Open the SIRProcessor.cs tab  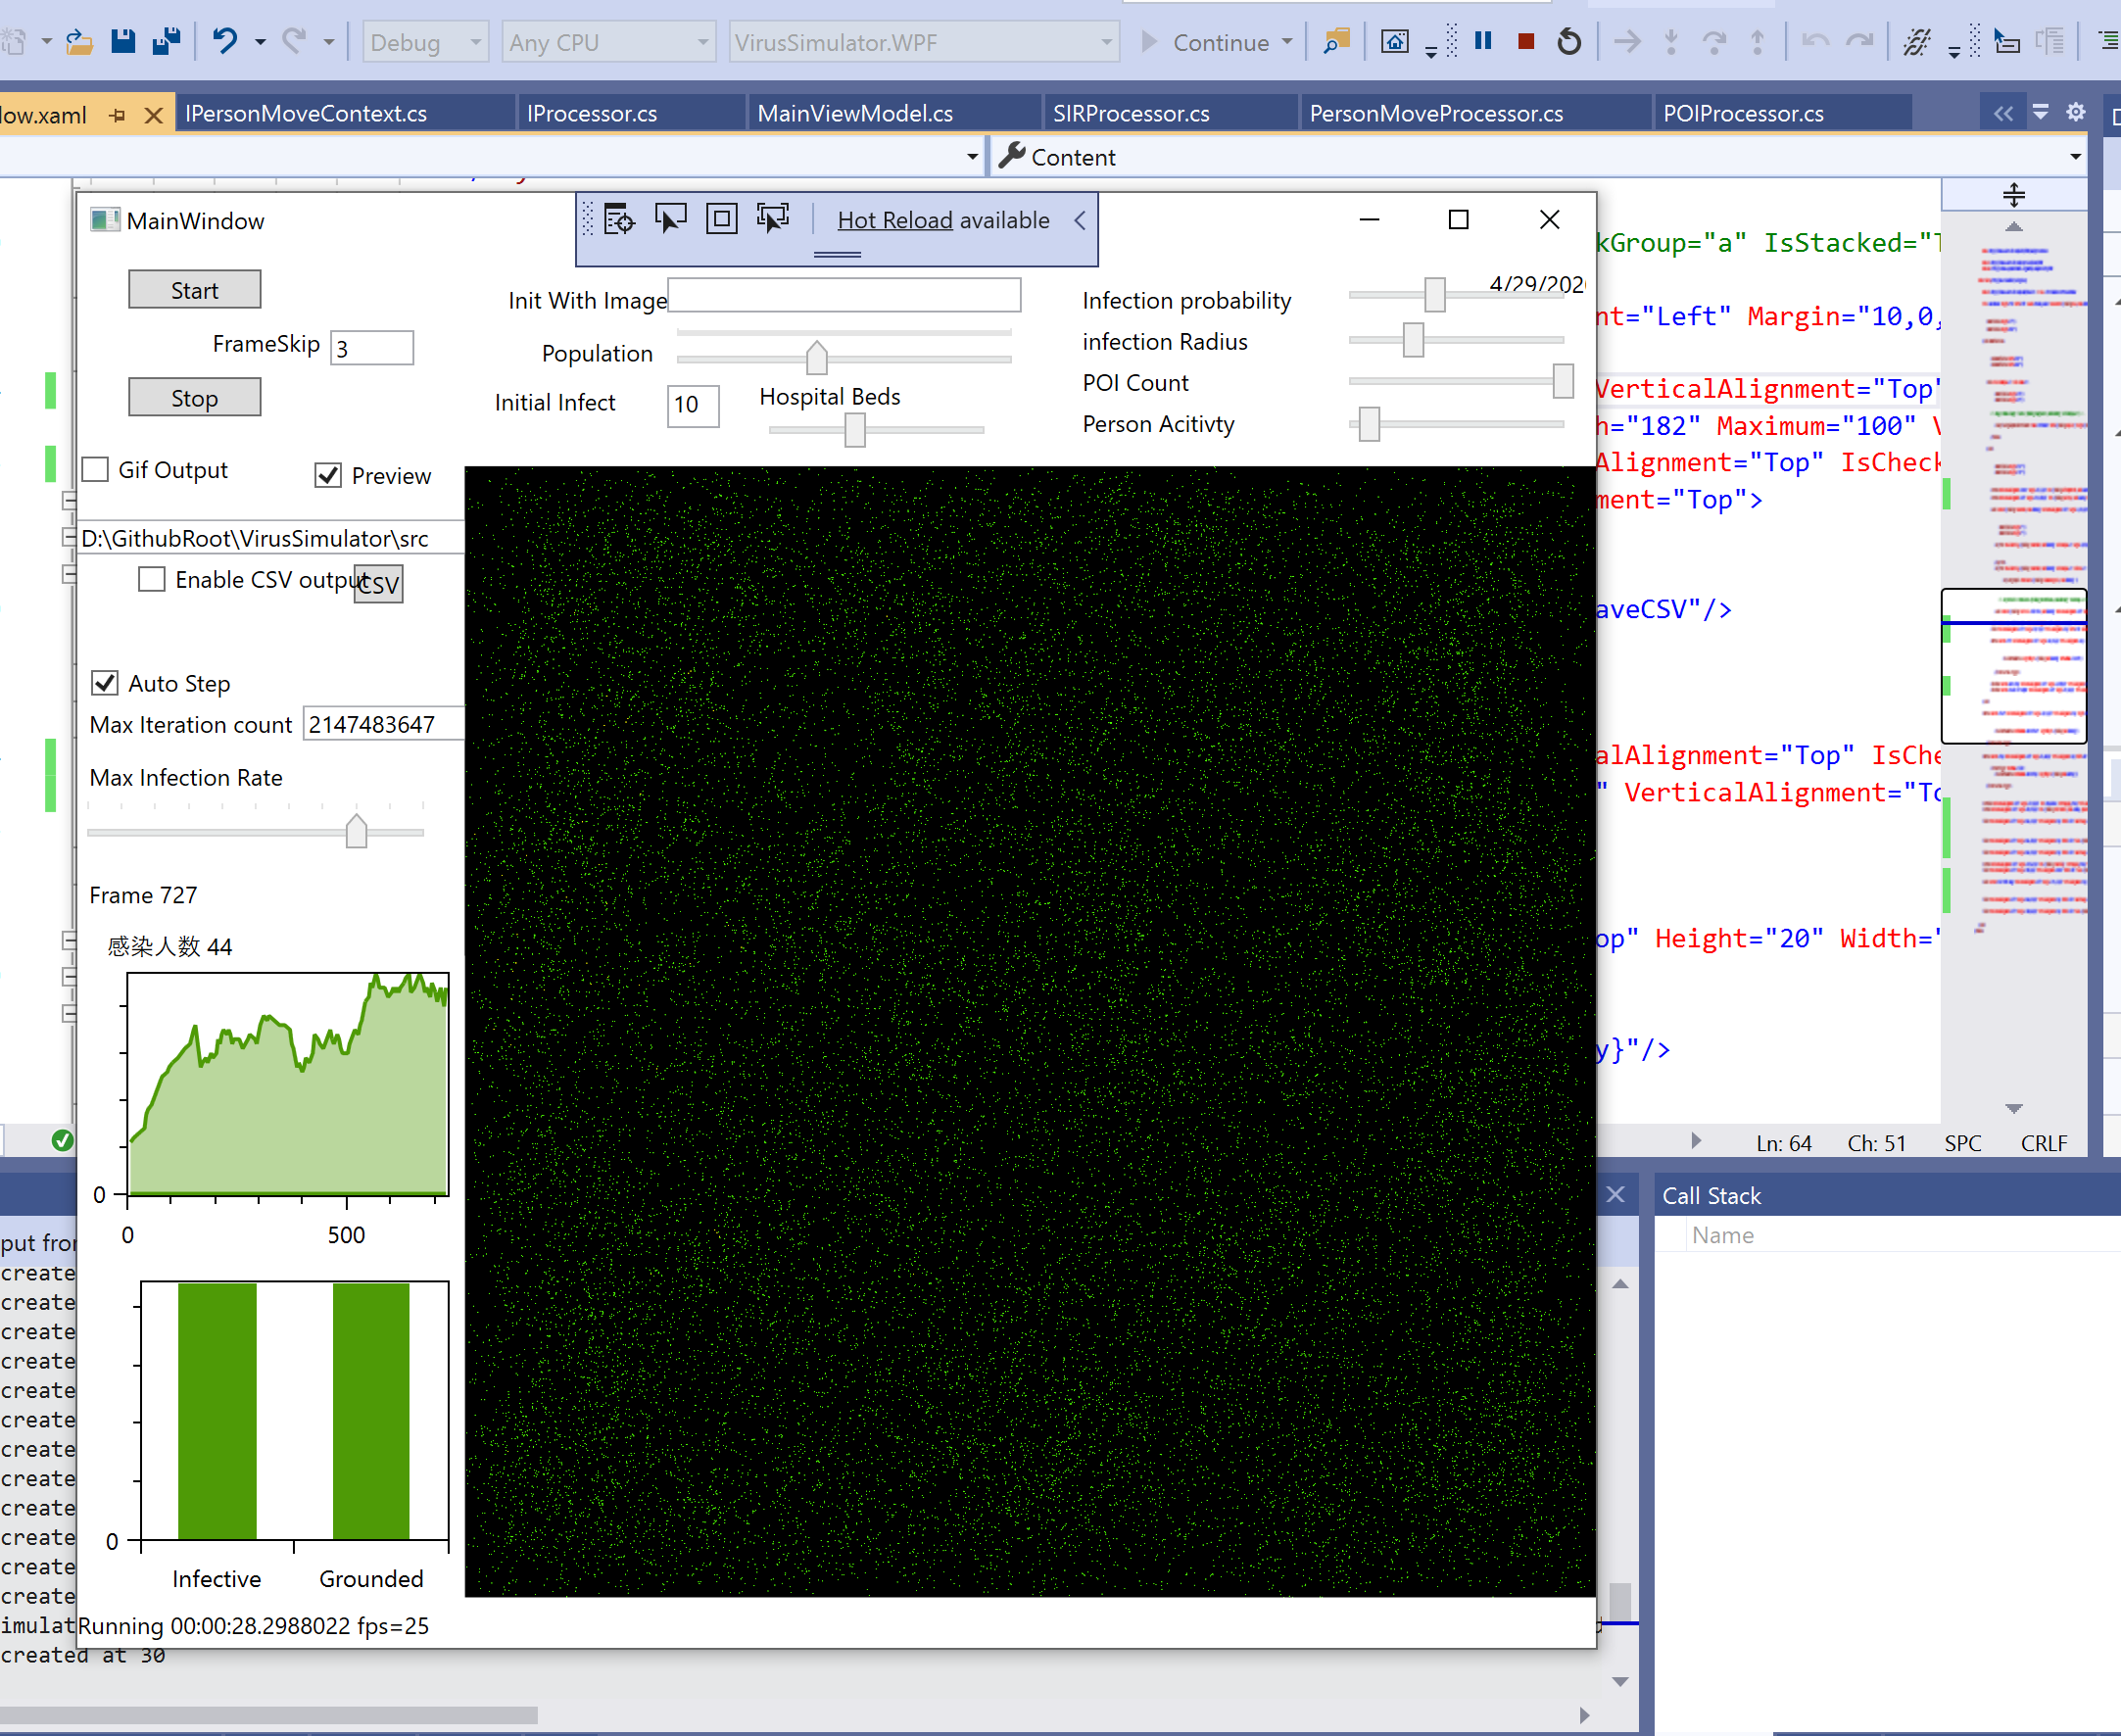[x=1130, y=113]
